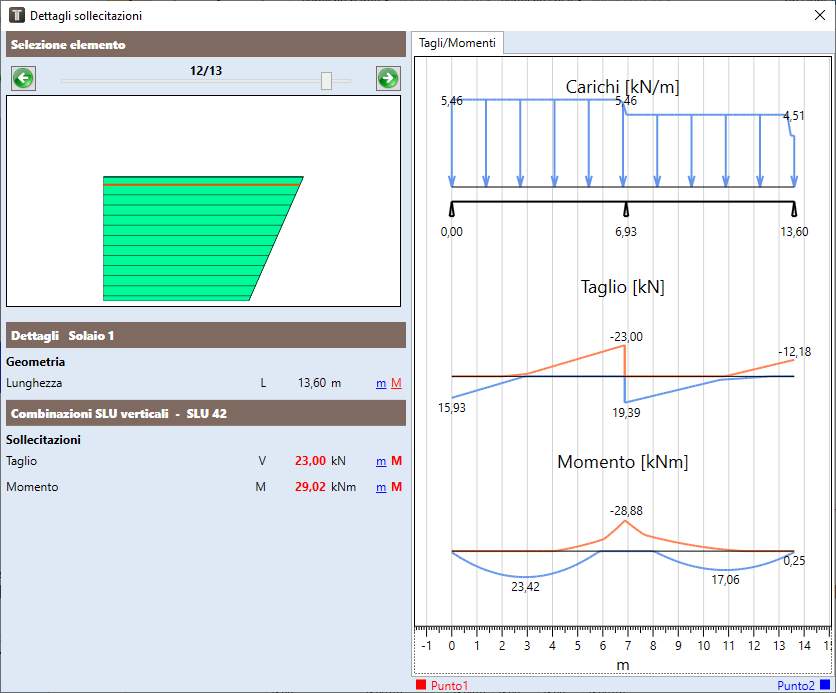
Task: Click lowercase m link for Taglio
Action: (381, 461)
